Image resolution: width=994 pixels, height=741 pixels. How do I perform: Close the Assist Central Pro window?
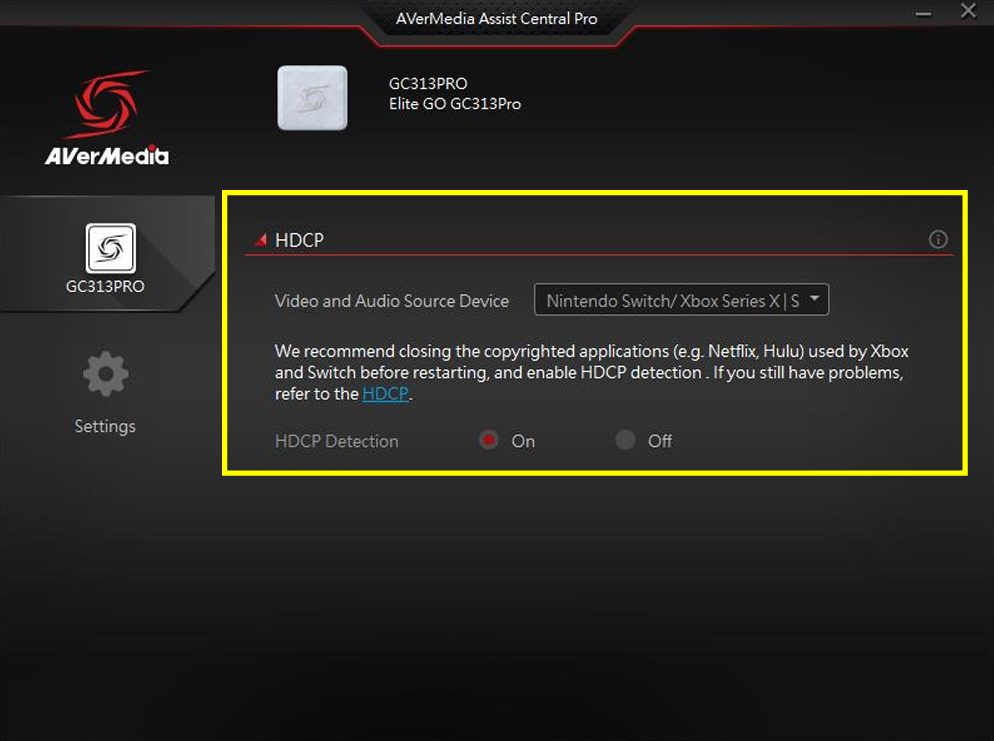968,11
